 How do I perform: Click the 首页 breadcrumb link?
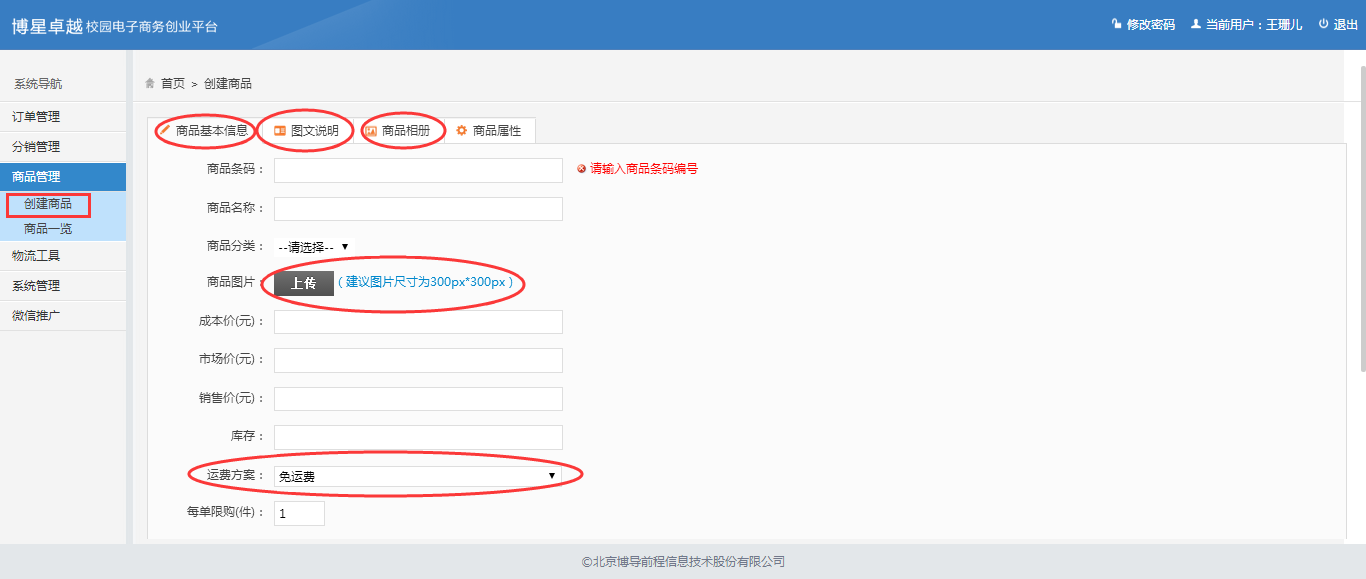coord(173,83)
